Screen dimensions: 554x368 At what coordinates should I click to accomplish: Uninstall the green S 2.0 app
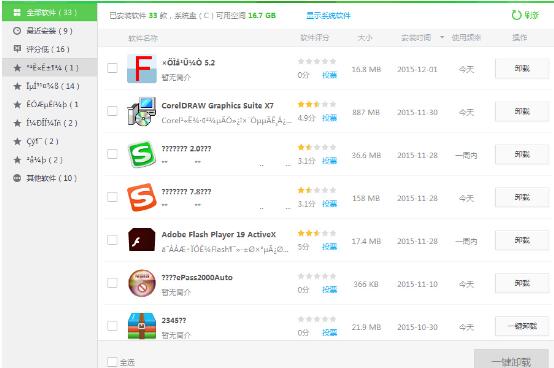(522, 154)
